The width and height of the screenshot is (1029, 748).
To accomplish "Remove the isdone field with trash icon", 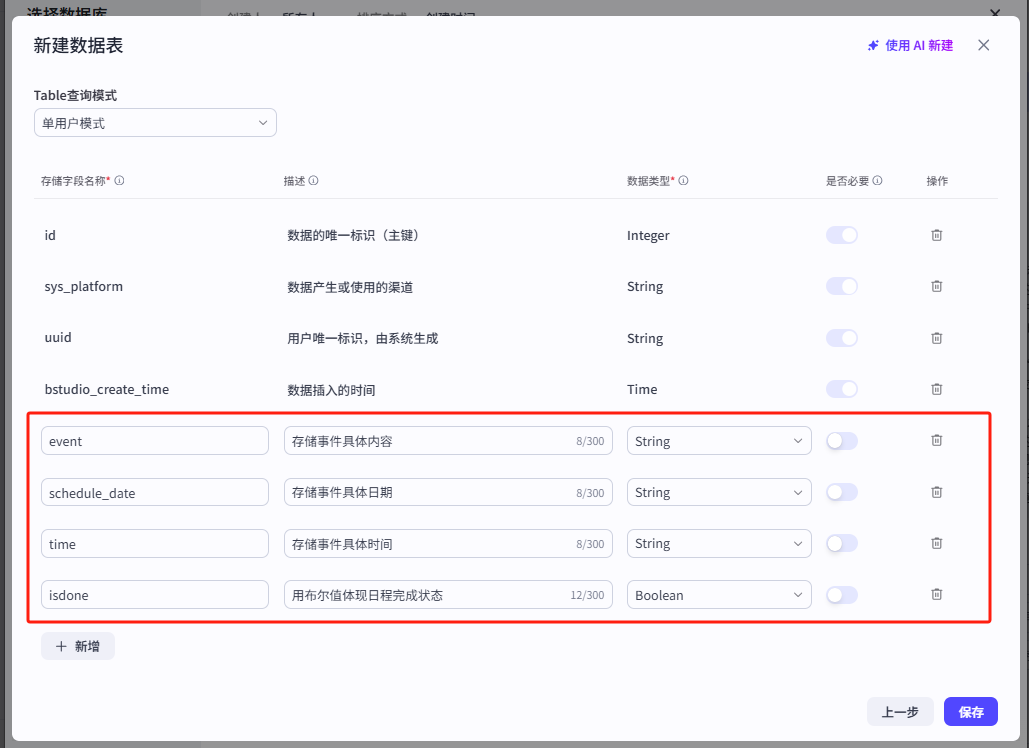I will pos(936,594).
